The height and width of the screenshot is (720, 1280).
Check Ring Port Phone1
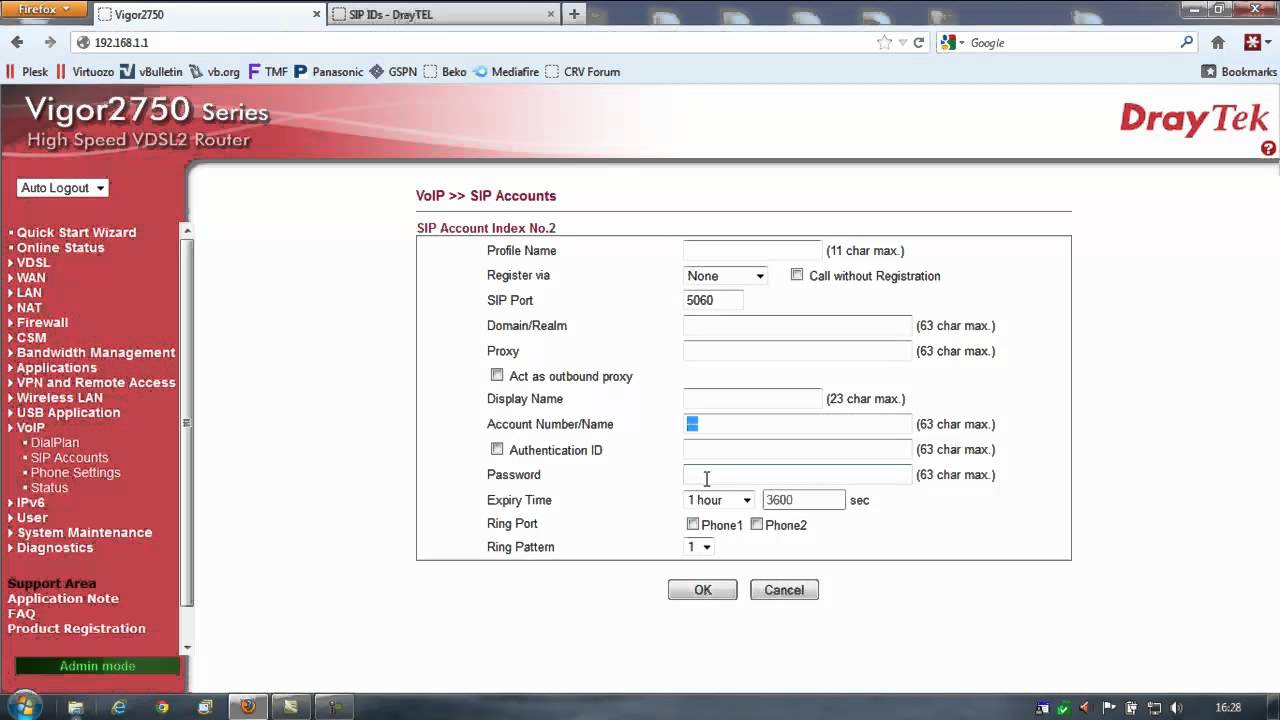[693, 524]
